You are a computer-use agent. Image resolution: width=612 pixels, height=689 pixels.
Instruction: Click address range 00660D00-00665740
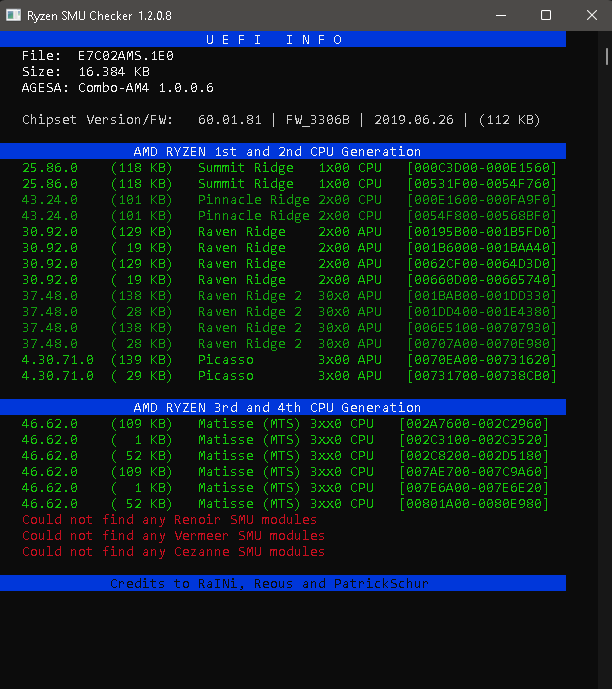click(482, 280)
